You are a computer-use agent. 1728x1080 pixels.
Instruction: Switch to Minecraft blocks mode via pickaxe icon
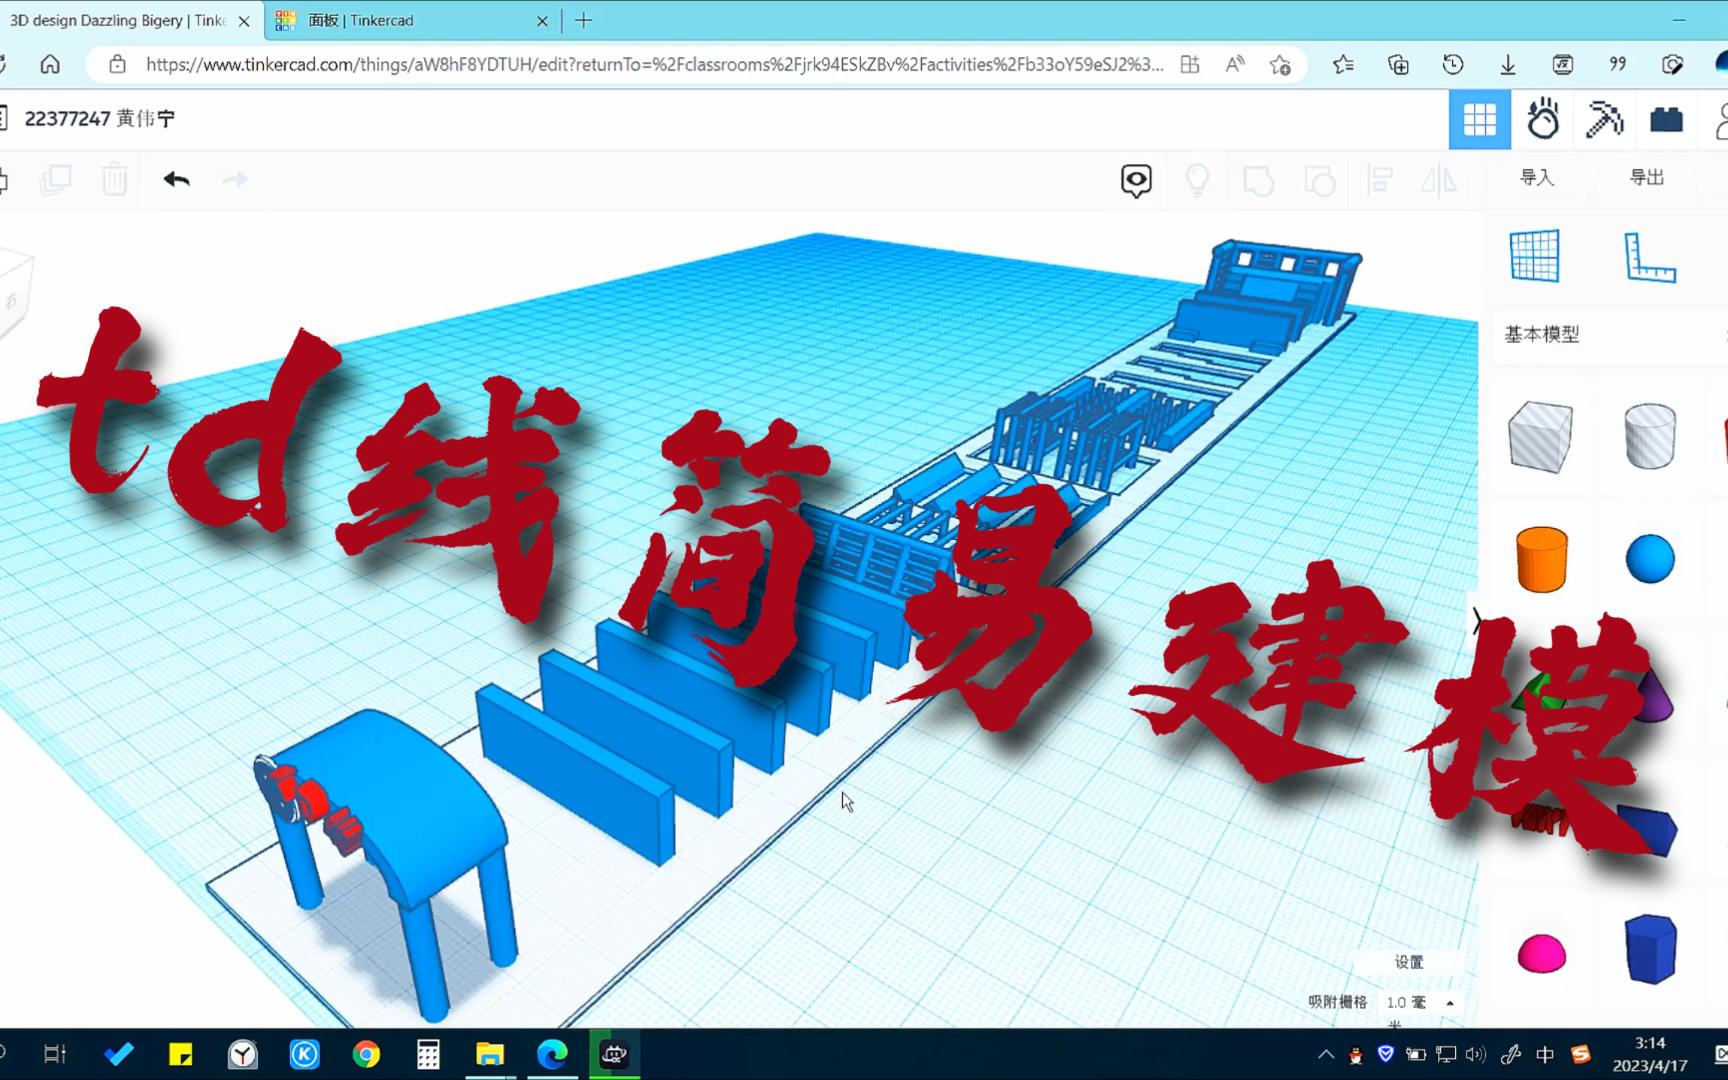click(1604, 118)
